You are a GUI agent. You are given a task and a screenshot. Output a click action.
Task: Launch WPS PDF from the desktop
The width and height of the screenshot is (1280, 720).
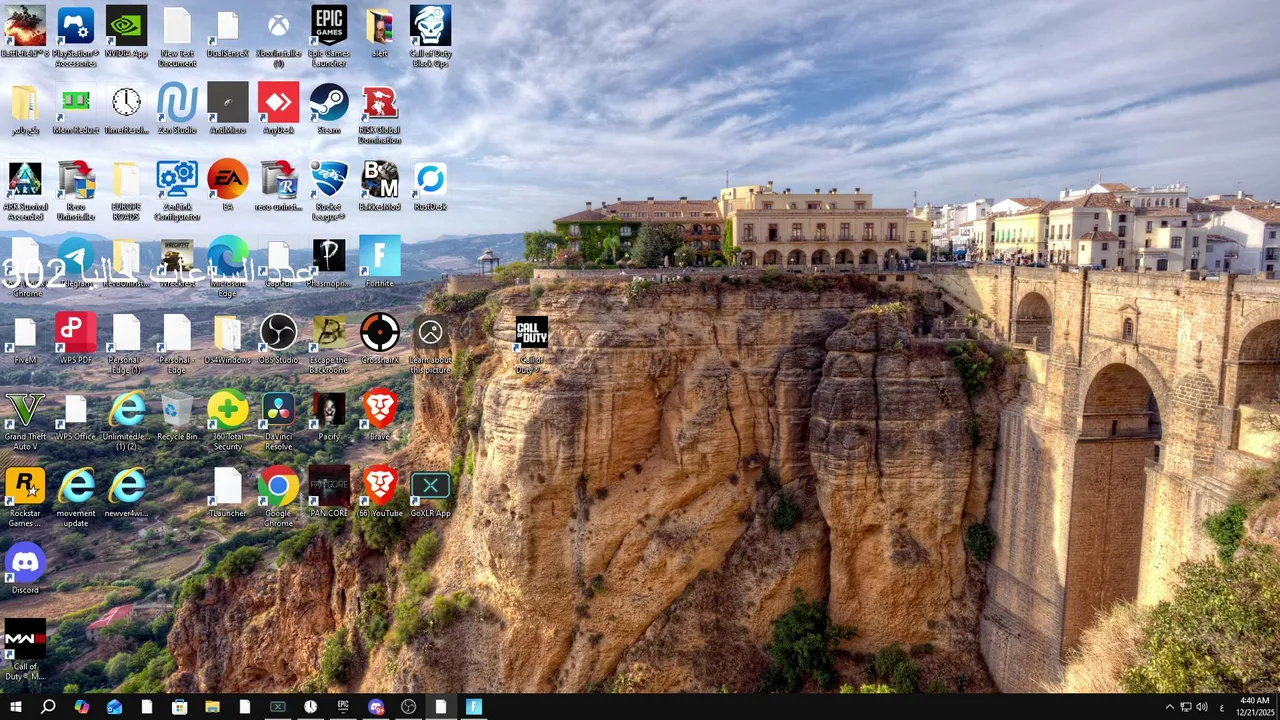[x=76, y=339]
